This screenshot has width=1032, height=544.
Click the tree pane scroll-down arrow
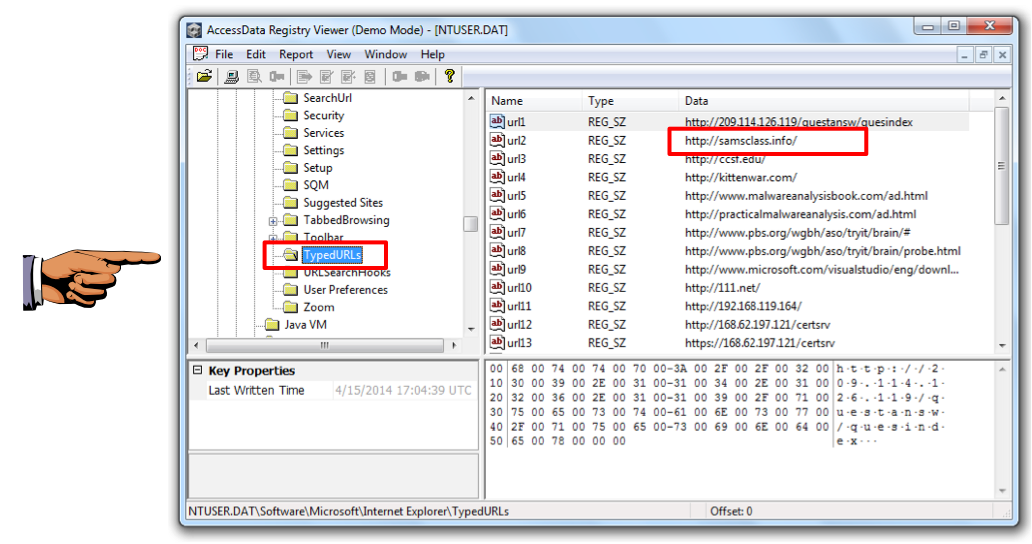471,329
